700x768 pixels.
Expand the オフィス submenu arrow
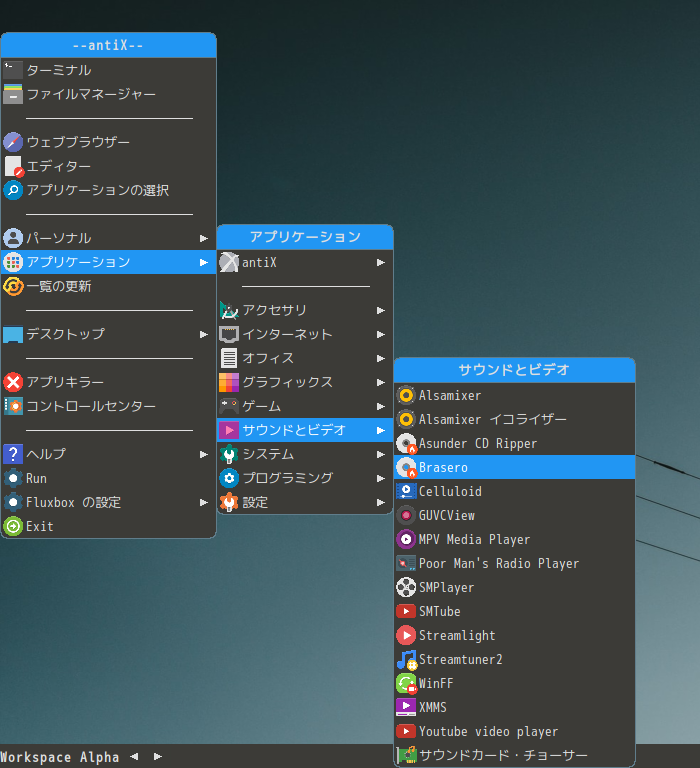coord(381,359)
